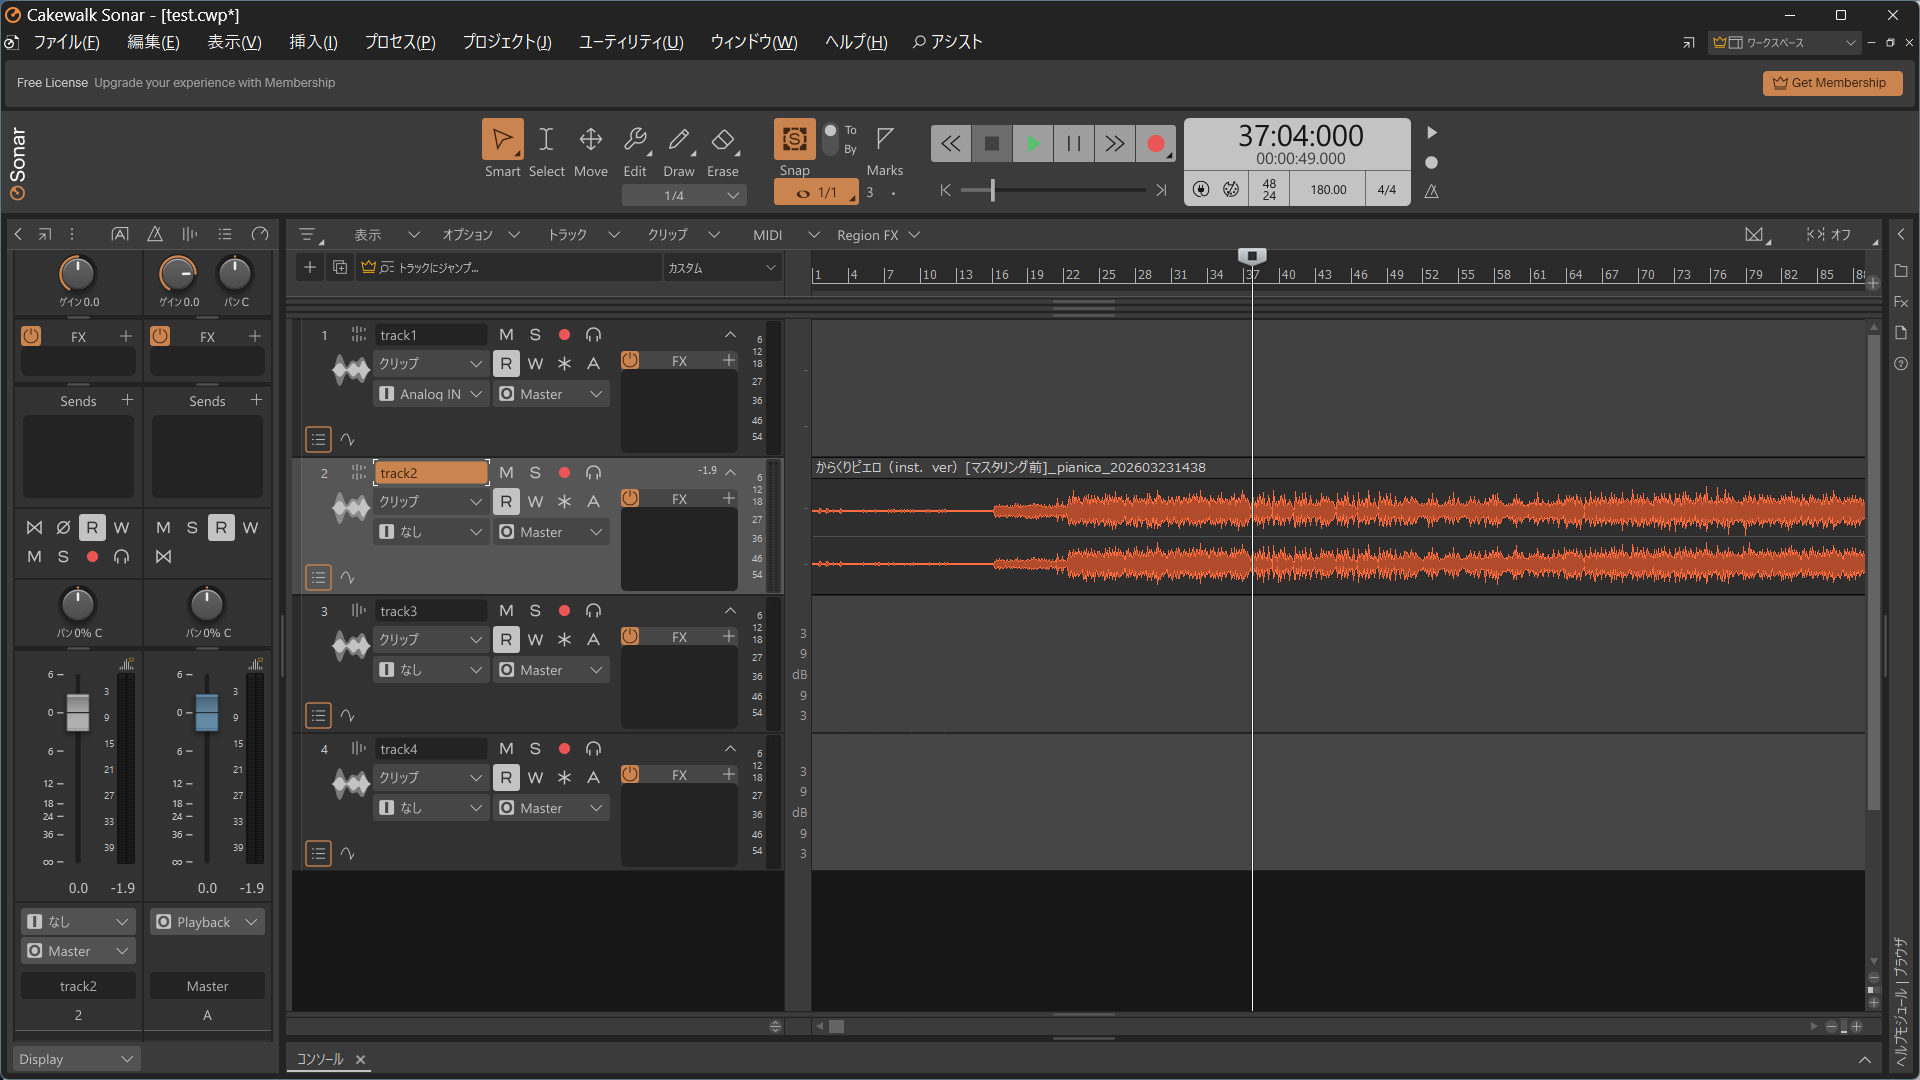The height and width of the screenshot is (1080, 1920).
Task: Open ワークスペース workspace dropdown
Action: pos(1785,42)
